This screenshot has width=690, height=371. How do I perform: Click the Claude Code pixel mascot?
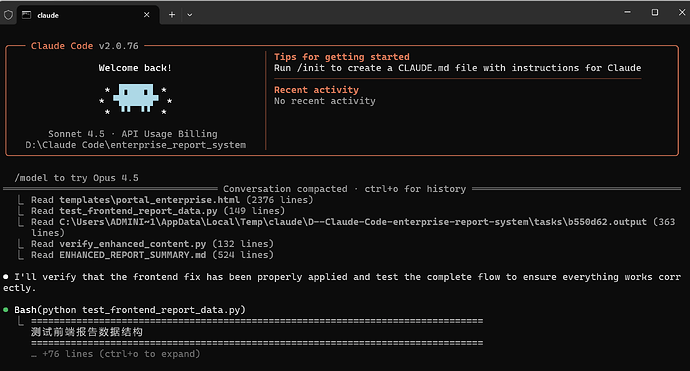point(136,98)
